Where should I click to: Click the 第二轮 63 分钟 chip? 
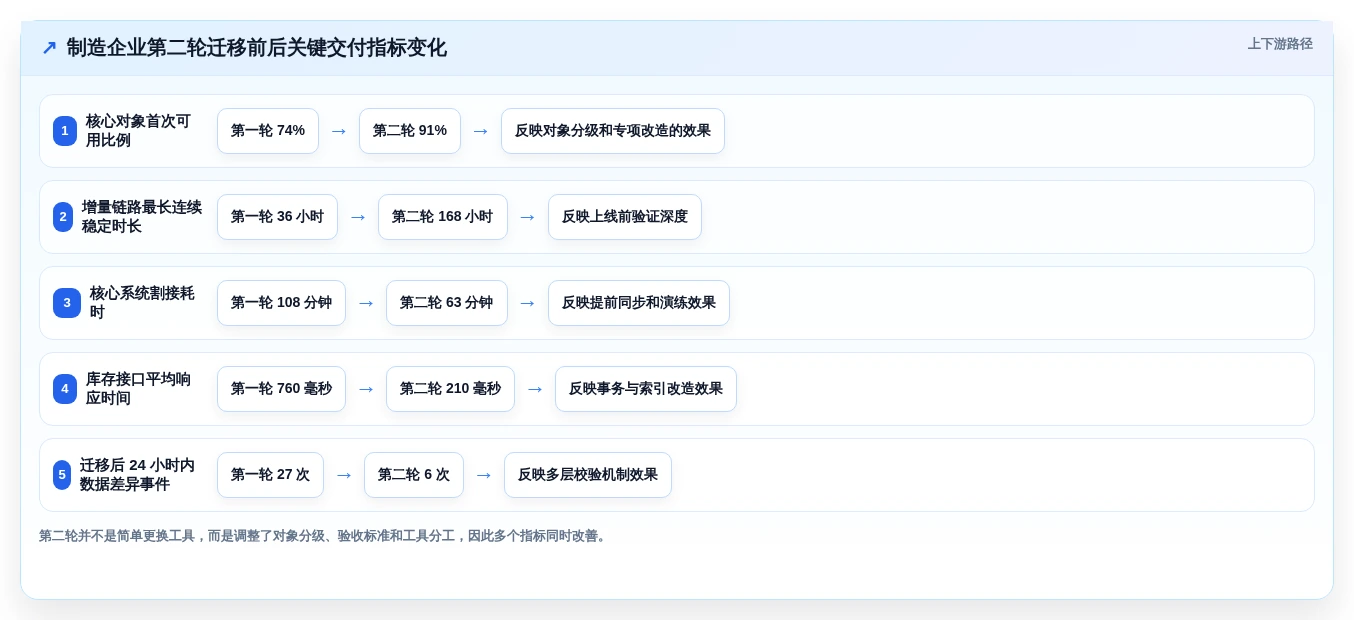pos(447,303)
